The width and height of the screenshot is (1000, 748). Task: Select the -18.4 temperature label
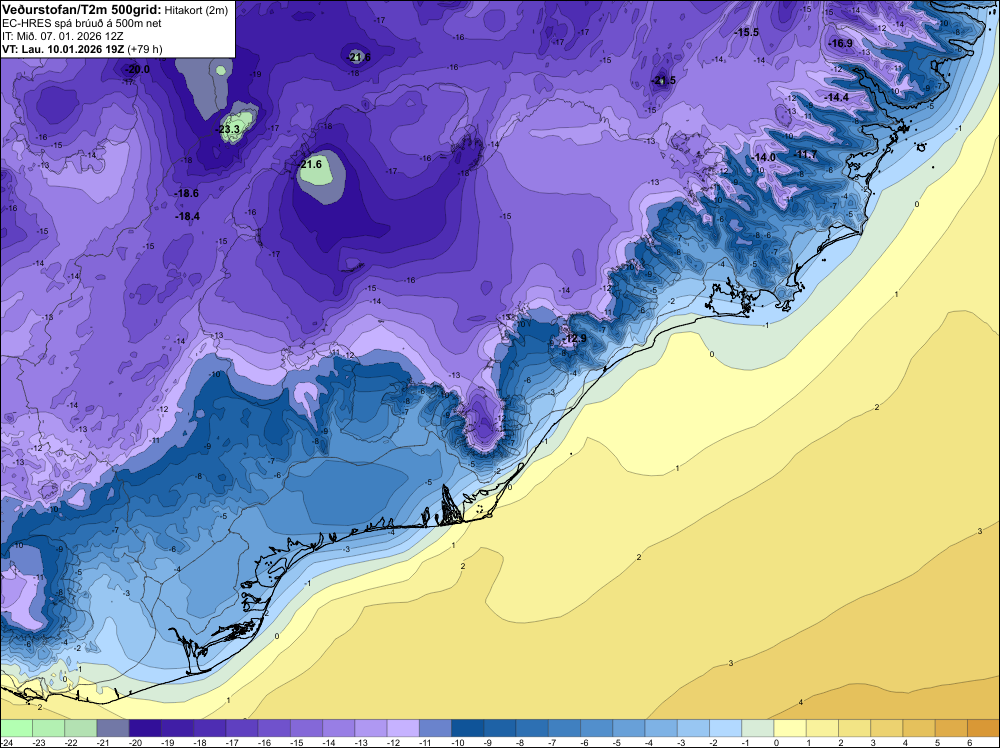[188, 216]
